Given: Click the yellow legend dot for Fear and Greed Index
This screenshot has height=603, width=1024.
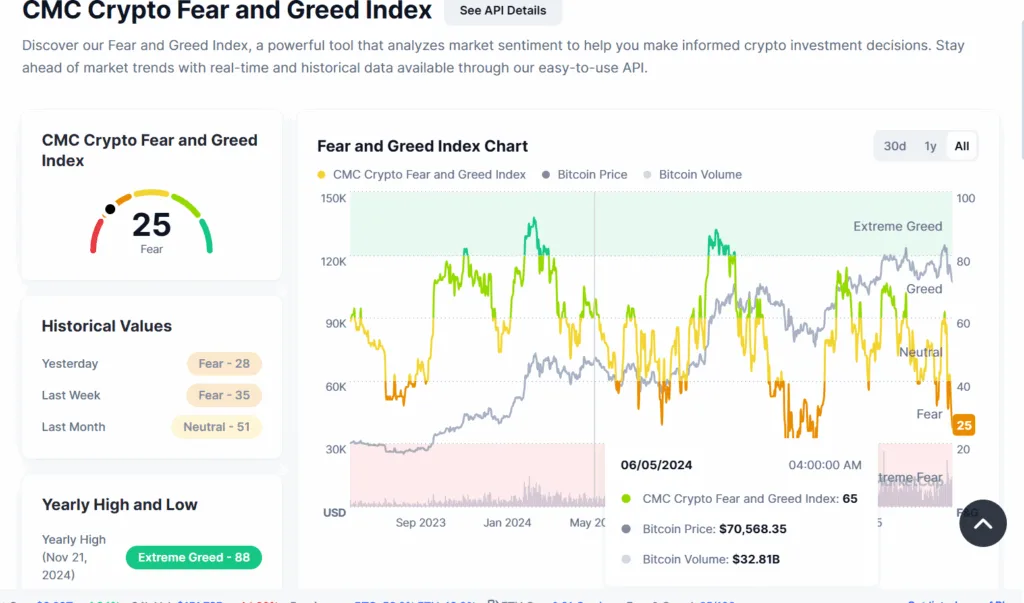Looking at the screenshot, I should pos(319,174).
